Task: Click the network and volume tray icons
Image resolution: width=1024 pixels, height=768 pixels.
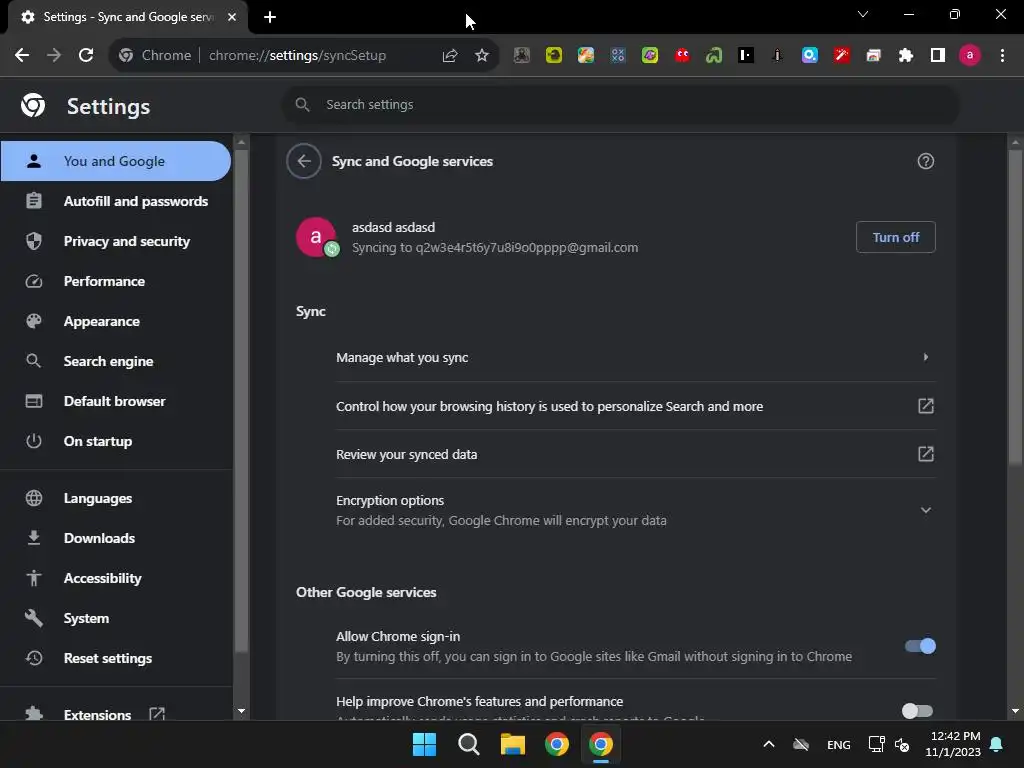Action: tap(889, 744)
